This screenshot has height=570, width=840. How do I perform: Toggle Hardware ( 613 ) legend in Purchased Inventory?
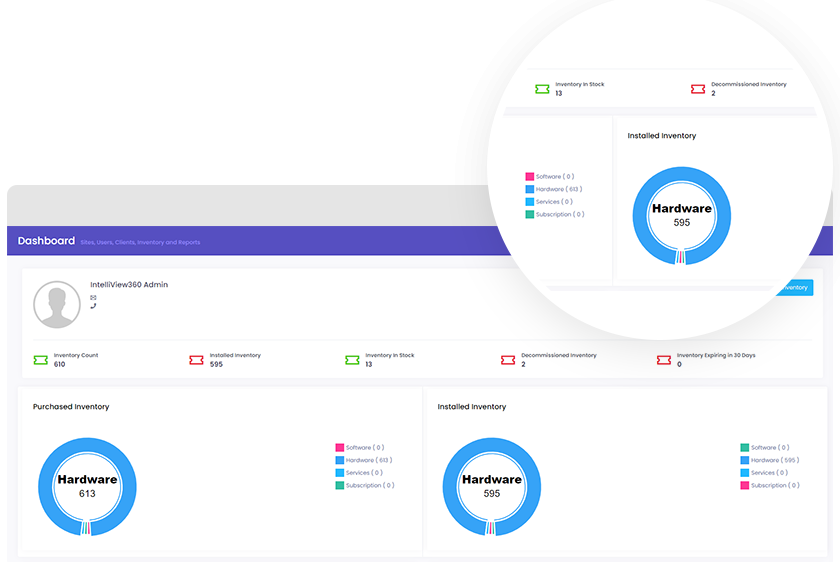364,460
